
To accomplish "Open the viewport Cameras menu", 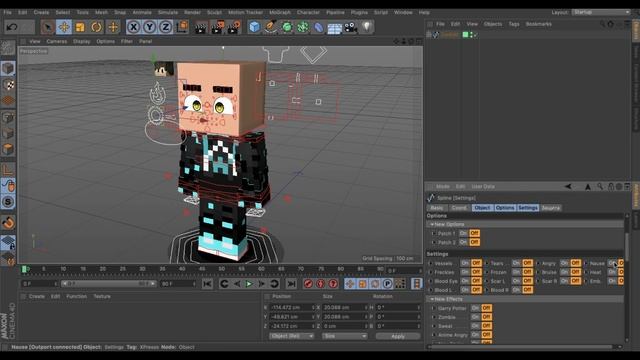I will (57, 42).
